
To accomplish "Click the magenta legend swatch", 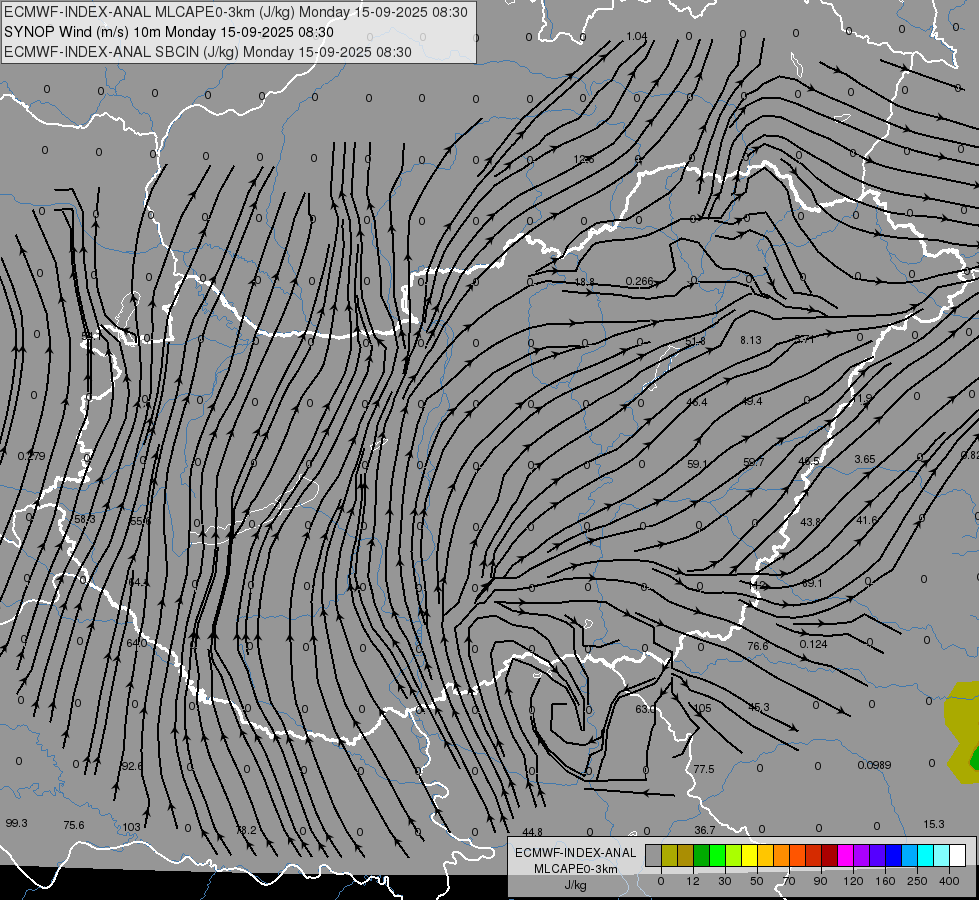I will pyautogui.click(x=846, y=855).
